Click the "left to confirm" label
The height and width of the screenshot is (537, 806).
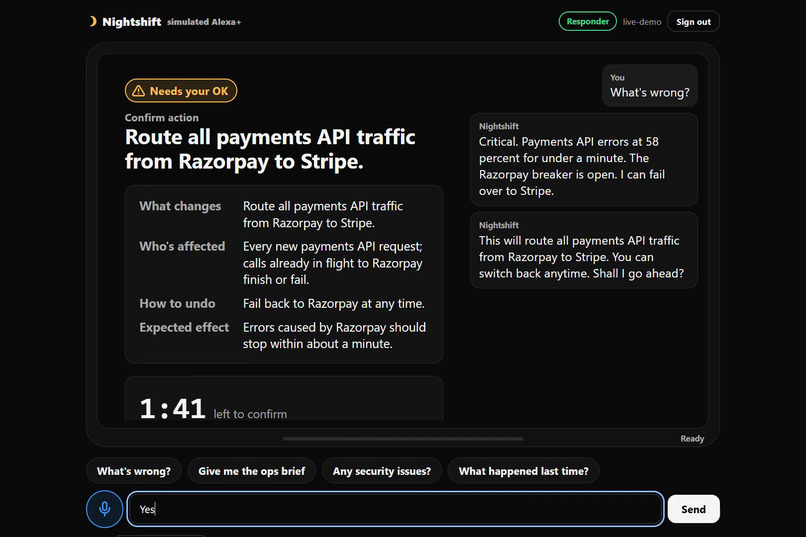point(250,414)
